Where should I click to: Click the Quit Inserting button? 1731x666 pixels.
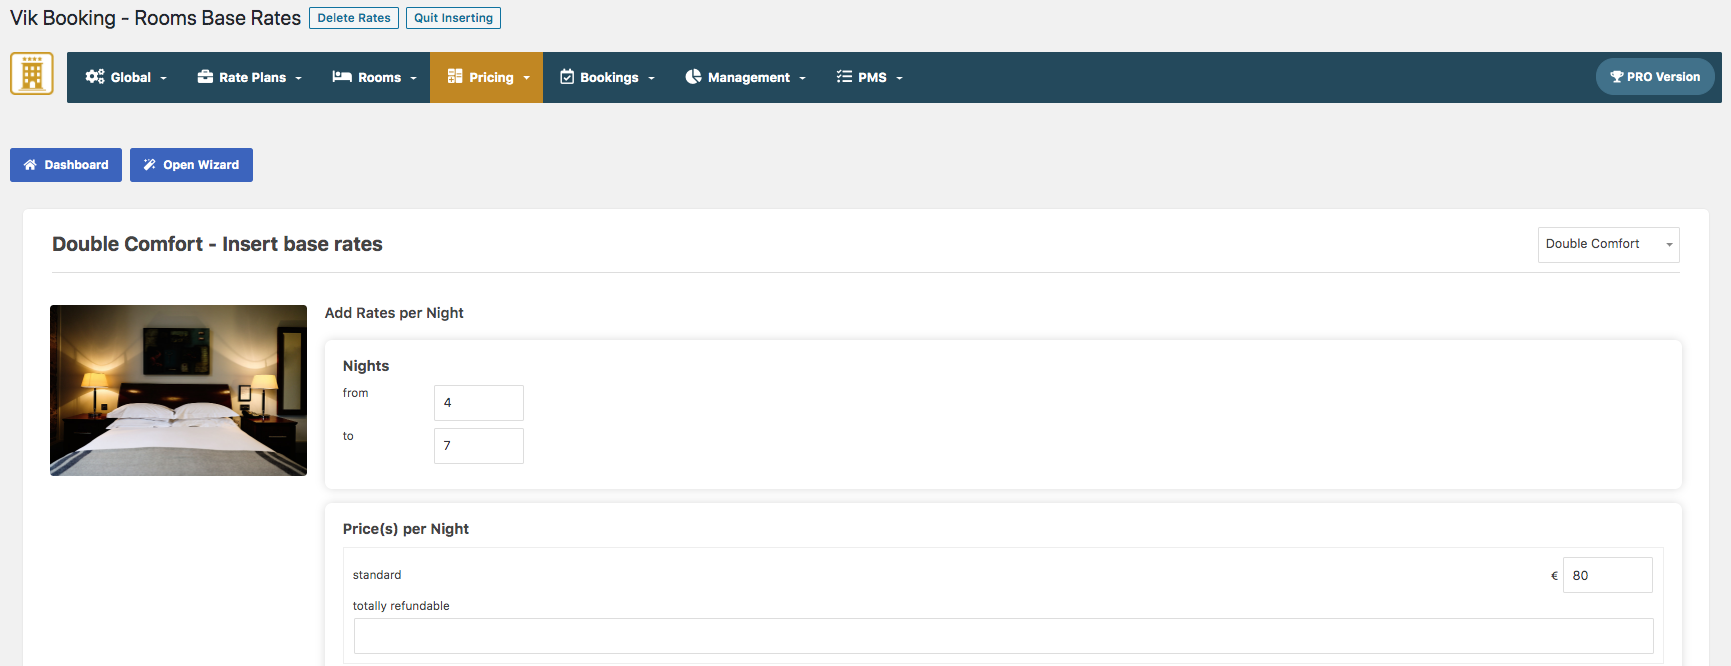pyautogui.click(x=453, y=18)
